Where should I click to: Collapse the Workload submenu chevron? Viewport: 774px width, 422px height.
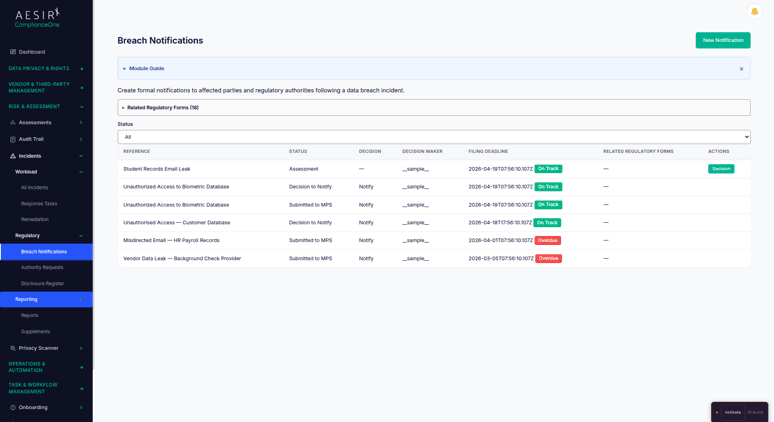click(x=81, y=172)
